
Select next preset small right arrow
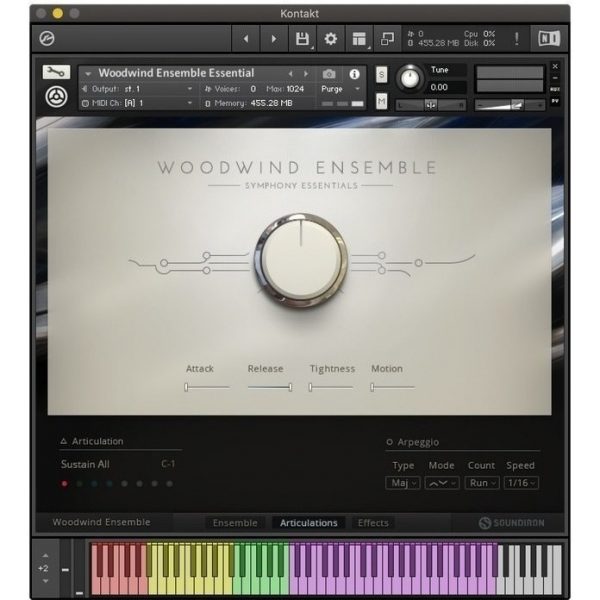coord(306,73)
